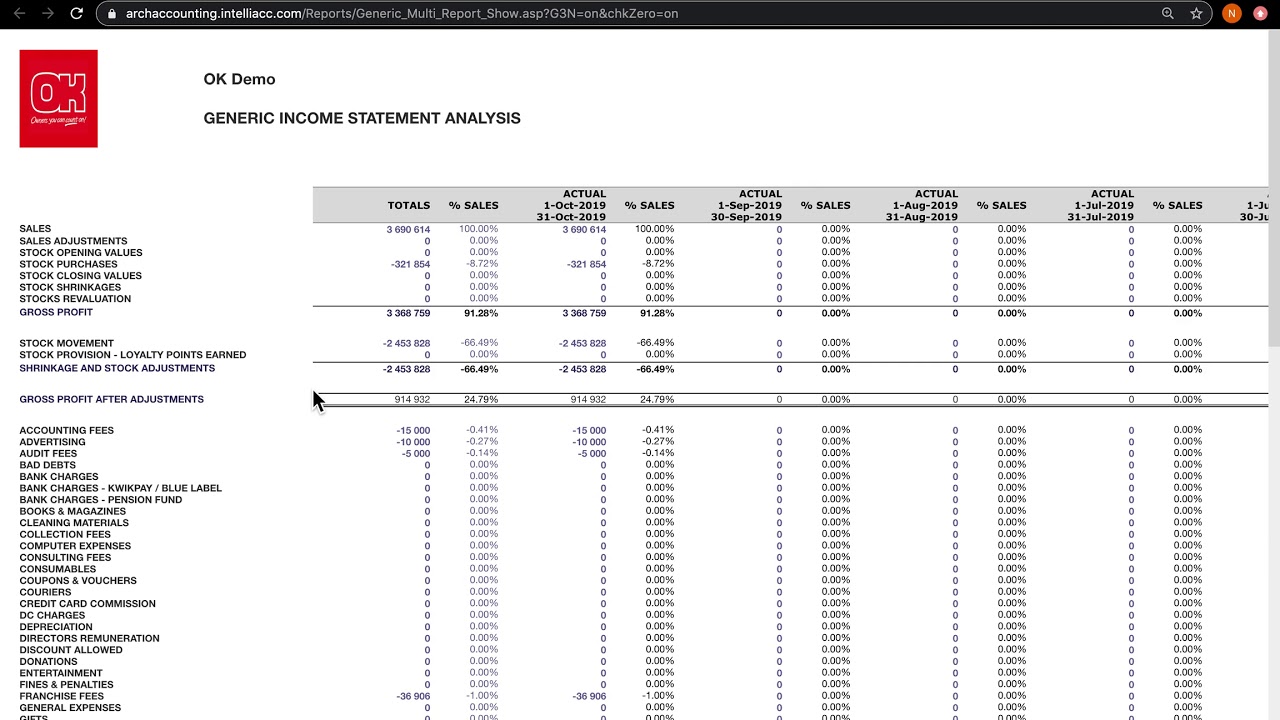Click Gross Profit After Adjustments label
Viewport: 1280px width, 720px height.
(111, 399)
